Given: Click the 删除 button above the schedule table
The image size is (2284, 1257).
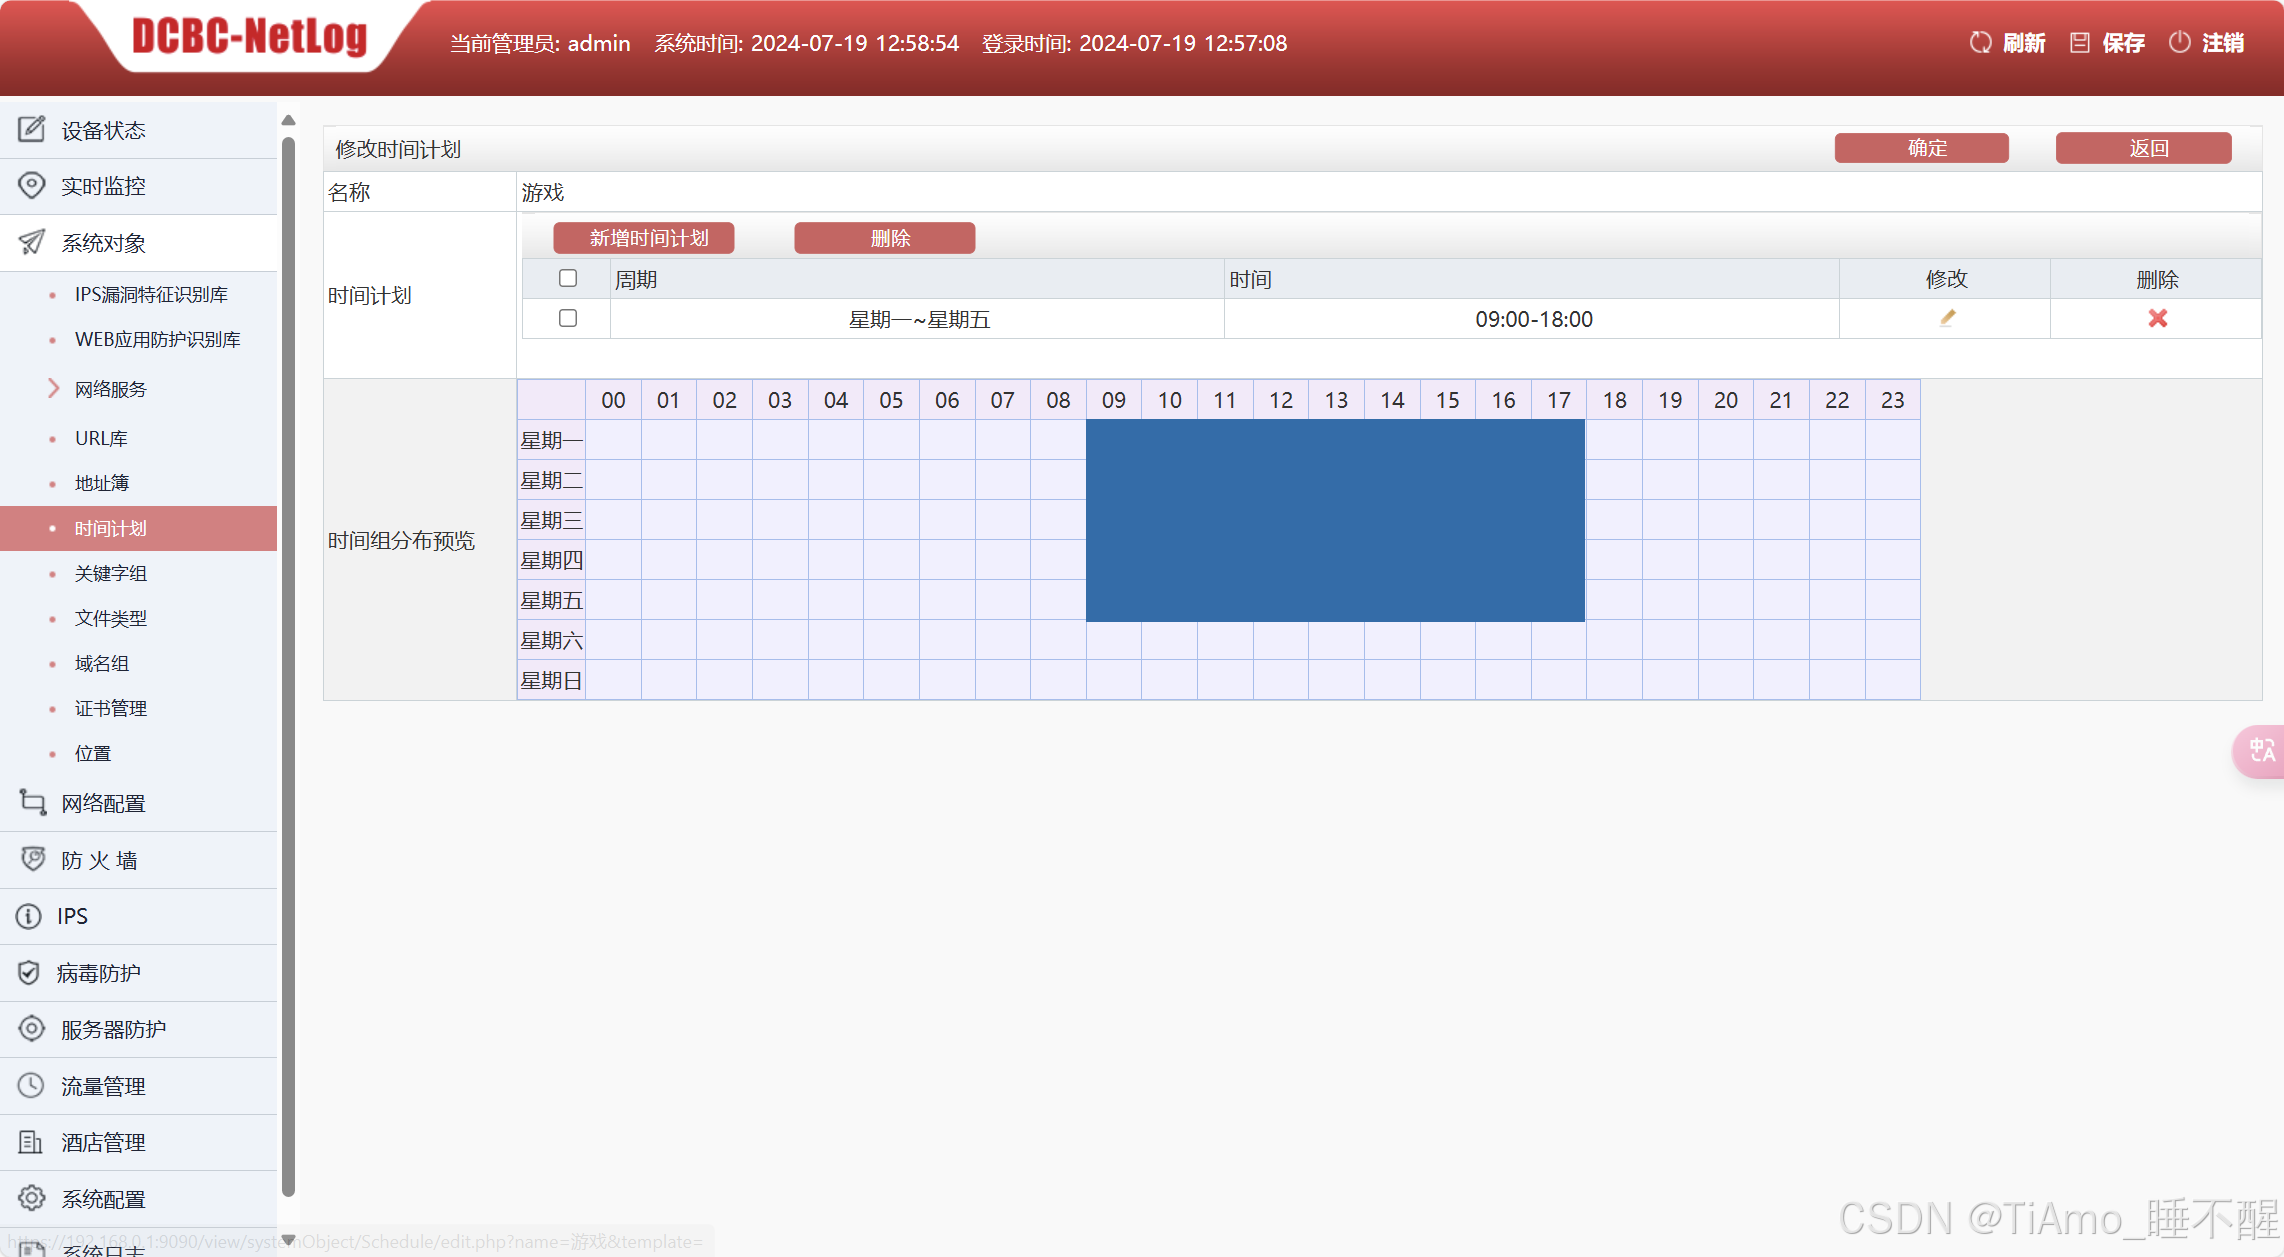Looking at the screenshot, I should click(x=885, y=238).
